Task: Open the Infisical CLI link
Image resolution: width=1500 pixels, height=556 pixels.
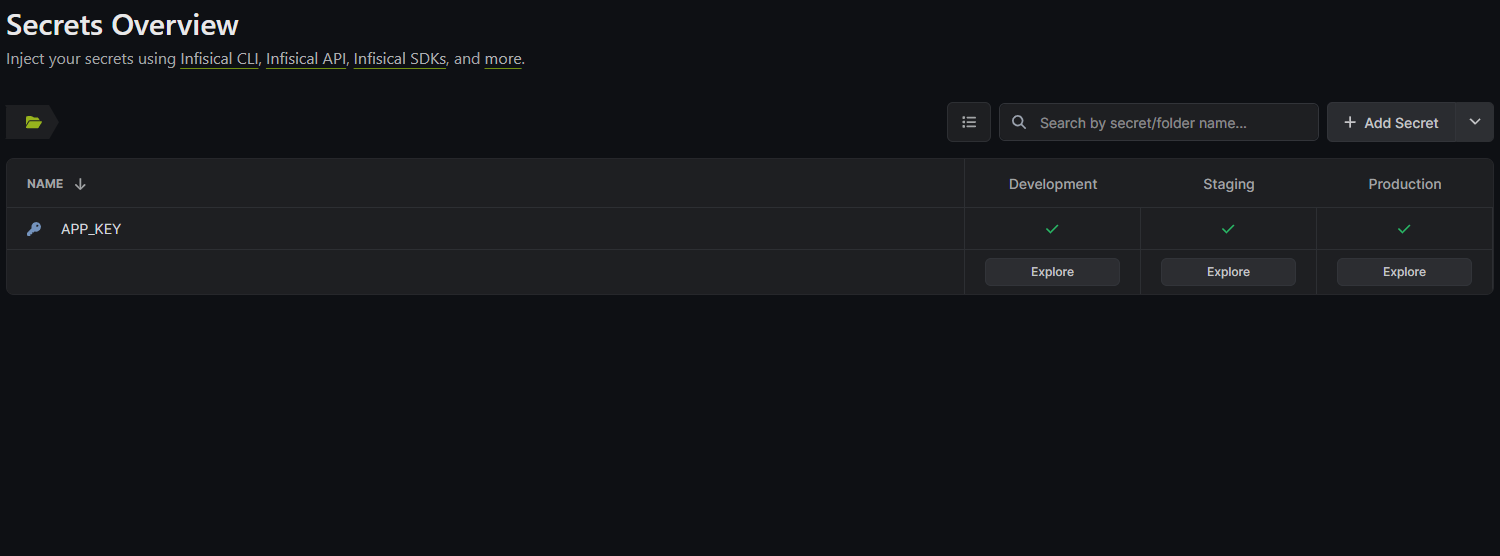Action: point(219,59)
